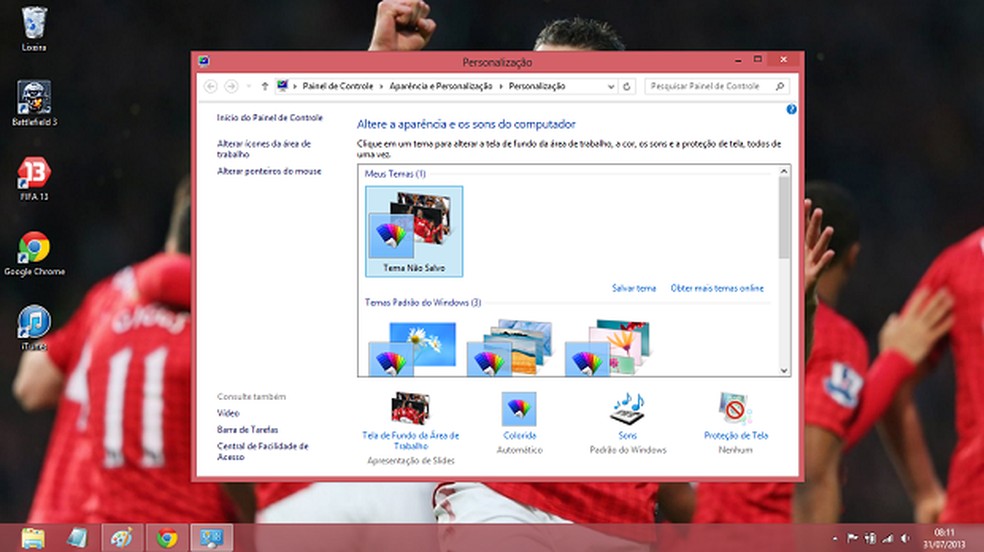
Task: Click the theme list scrollbar thumb
Action: point(784,218)
